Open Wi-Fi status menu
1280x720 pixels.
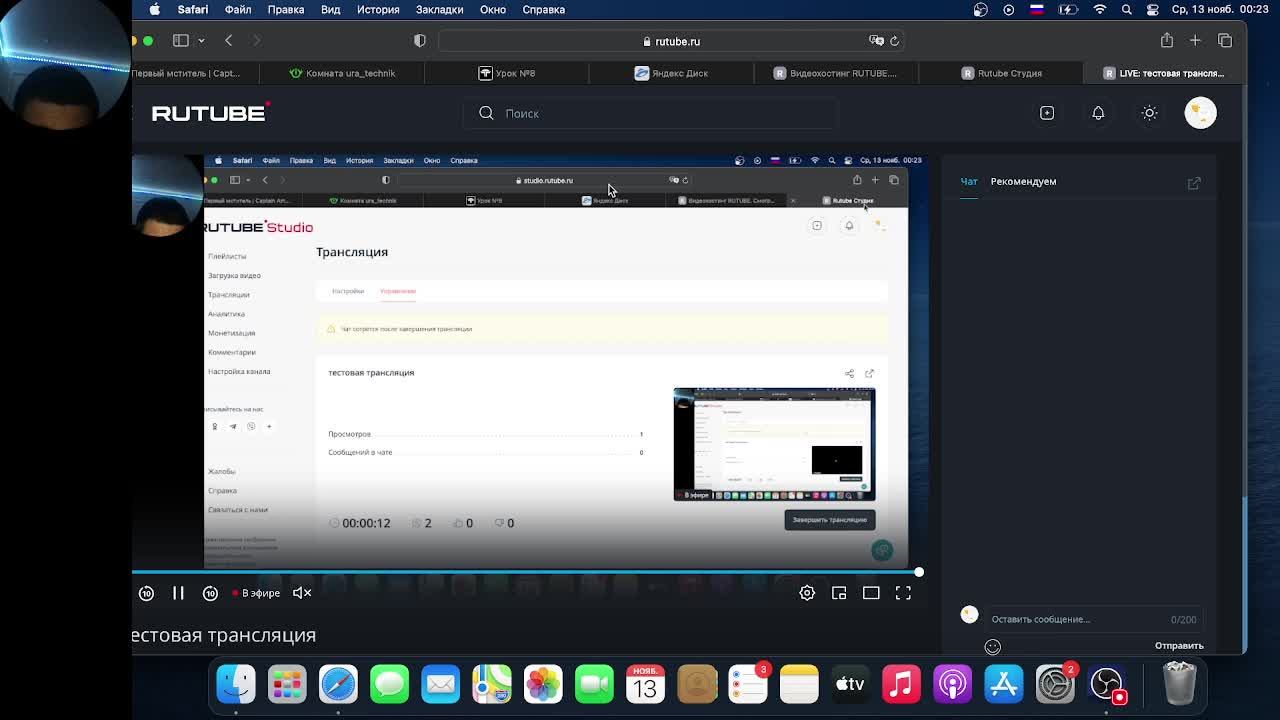(1100, 9)
